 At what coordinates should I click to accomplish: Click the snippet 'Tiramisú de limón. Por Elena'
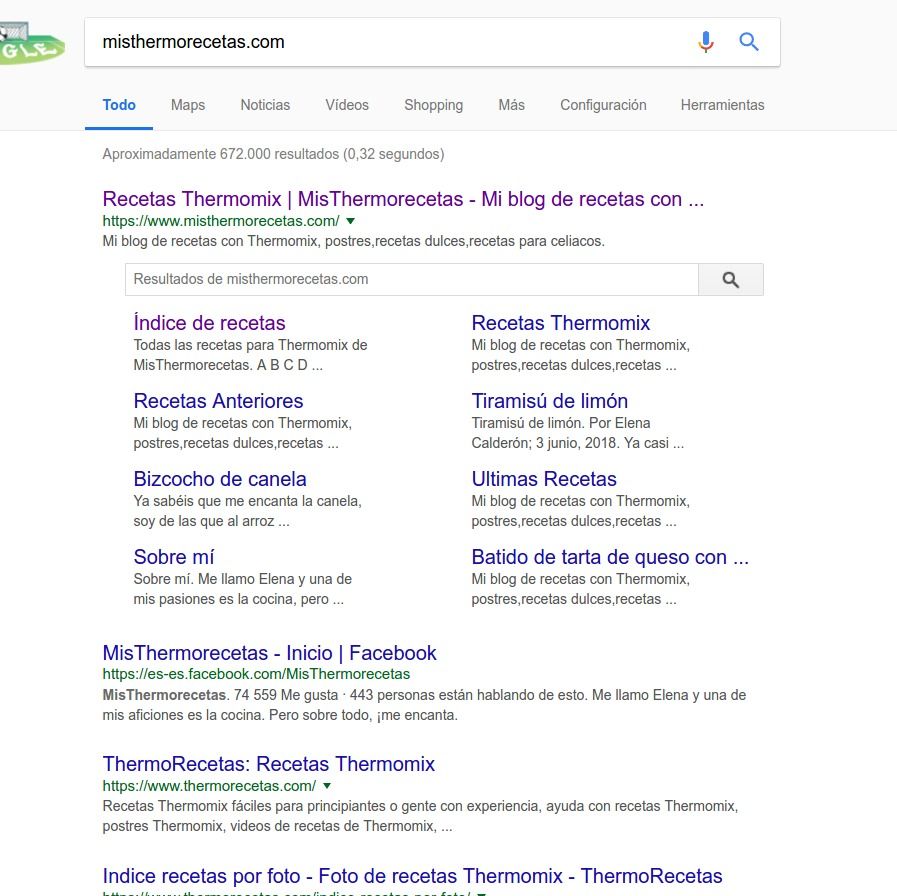(561, 423)
